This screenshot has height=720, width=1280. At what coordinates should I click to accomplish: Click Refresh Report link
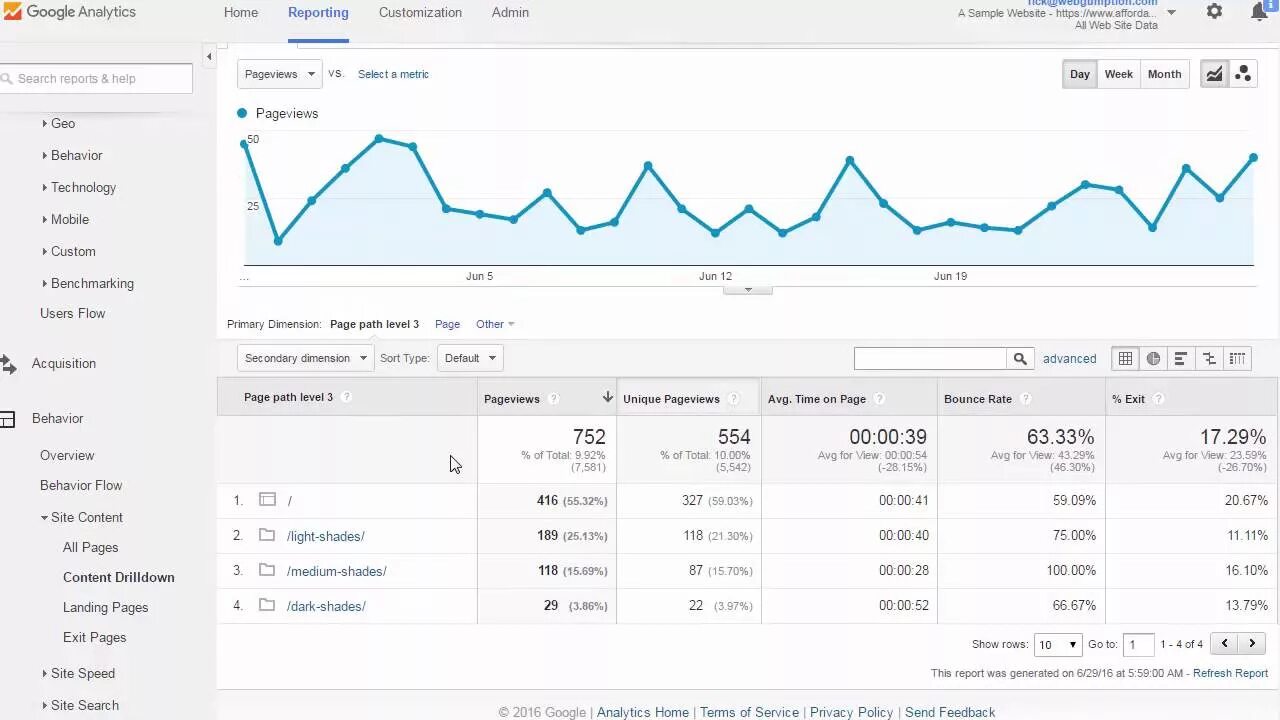pyautogui.click(x=1230, y=673)
